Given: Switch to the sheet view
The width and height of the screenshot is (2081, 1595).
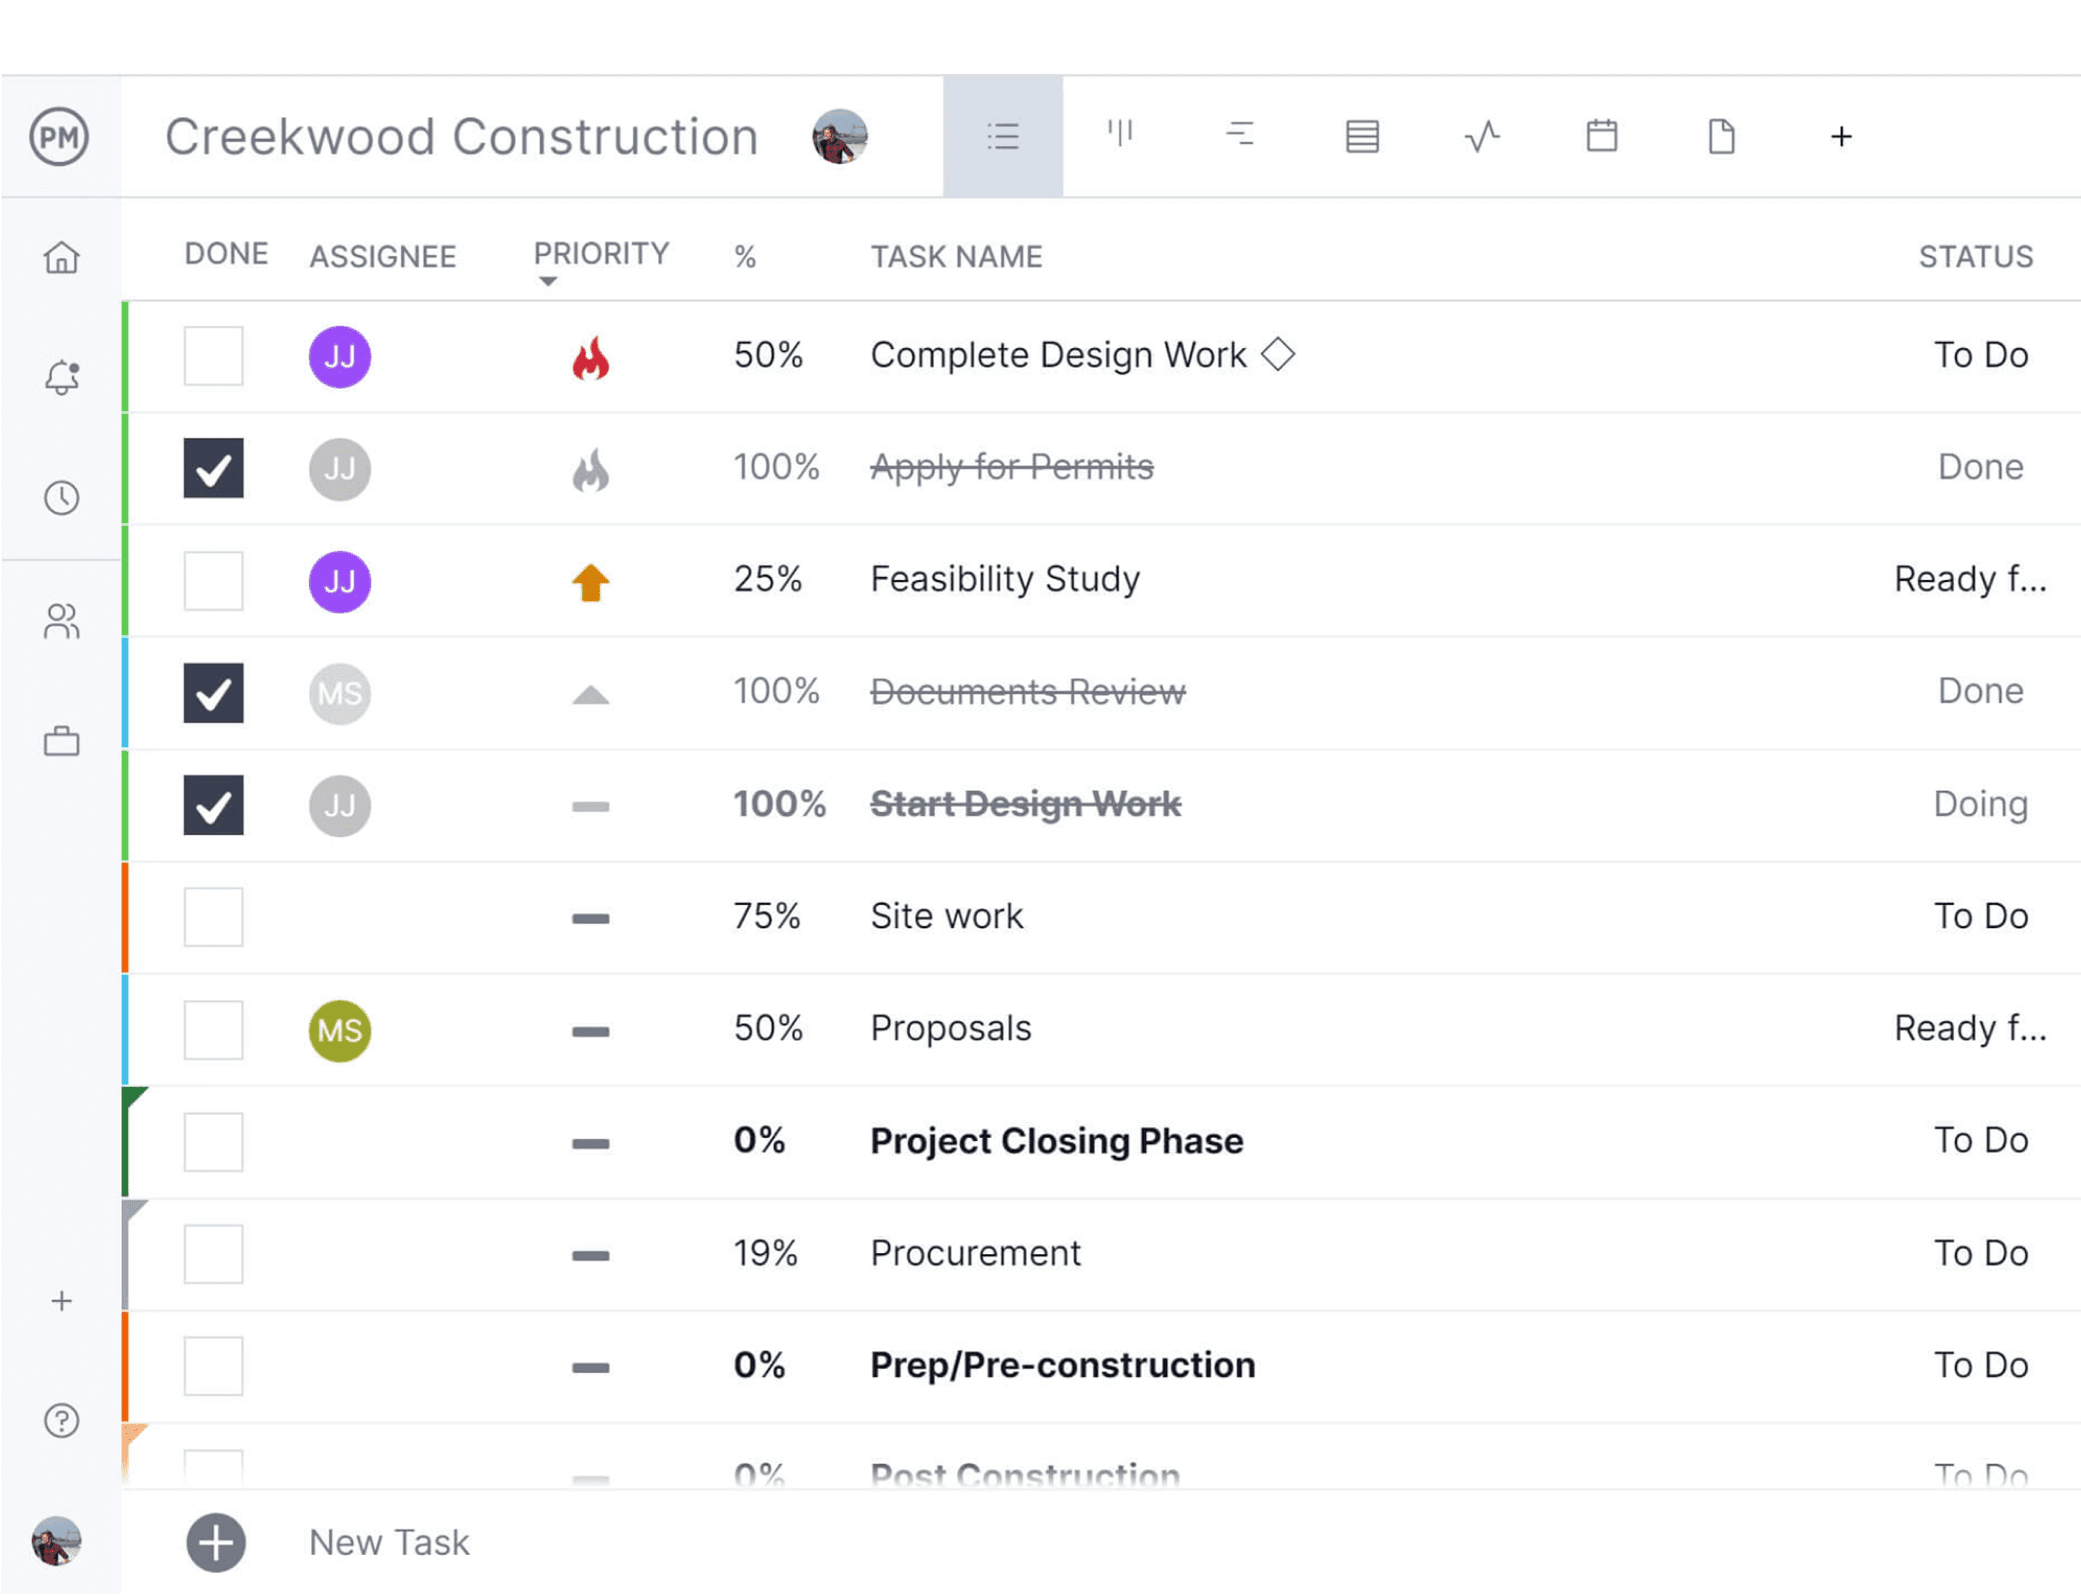Looking at the screenshot, I should tap(1362, 136).
